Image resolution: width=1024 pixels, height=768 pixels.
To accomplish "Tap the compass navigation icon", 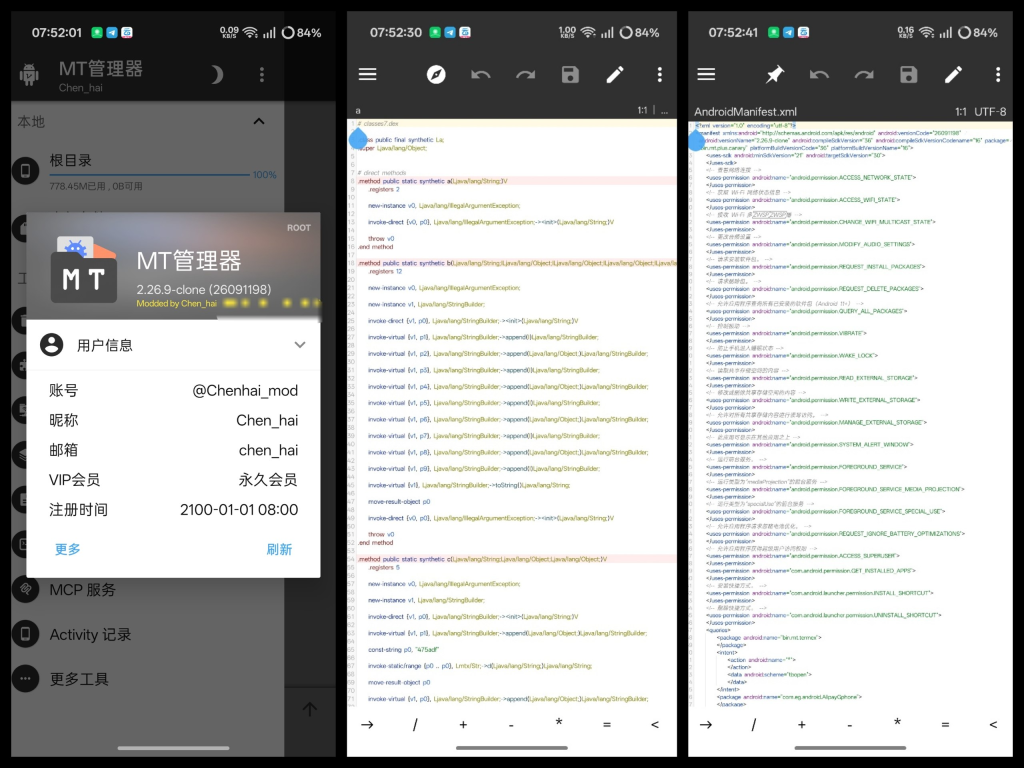I will point(436,74).
